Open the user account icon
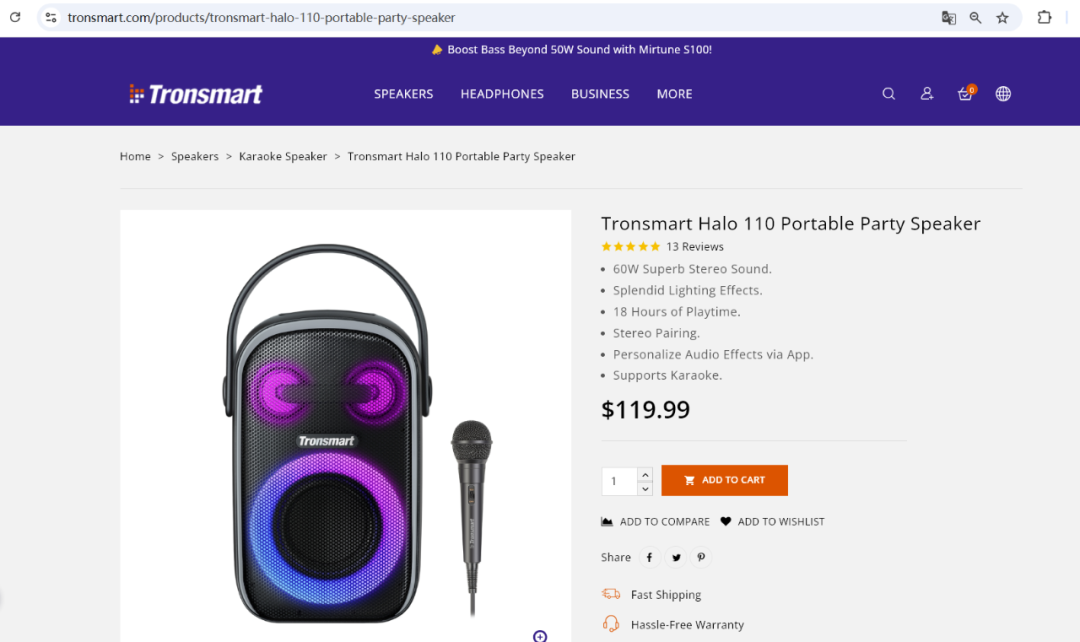Image resolution: width=1080 pixels, height=642 pixels. tap(926, 94)
